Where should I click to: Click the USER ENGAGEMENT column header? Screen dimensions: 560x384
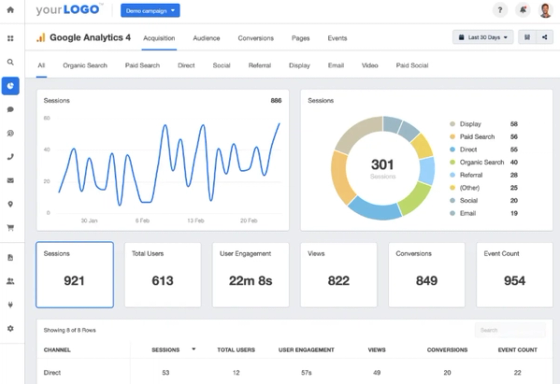click(306, 350)
